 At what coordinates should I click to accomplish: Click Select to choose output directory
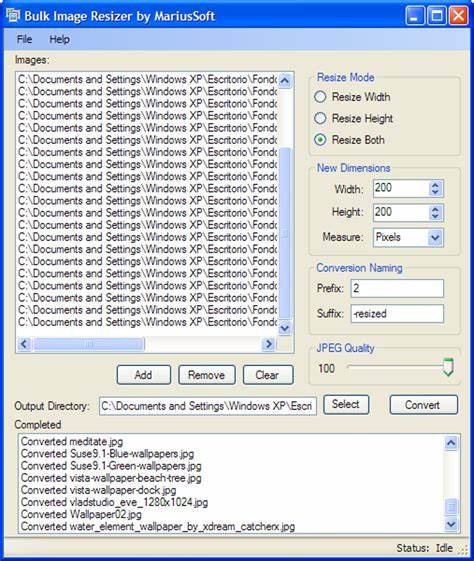coord(346,404)
